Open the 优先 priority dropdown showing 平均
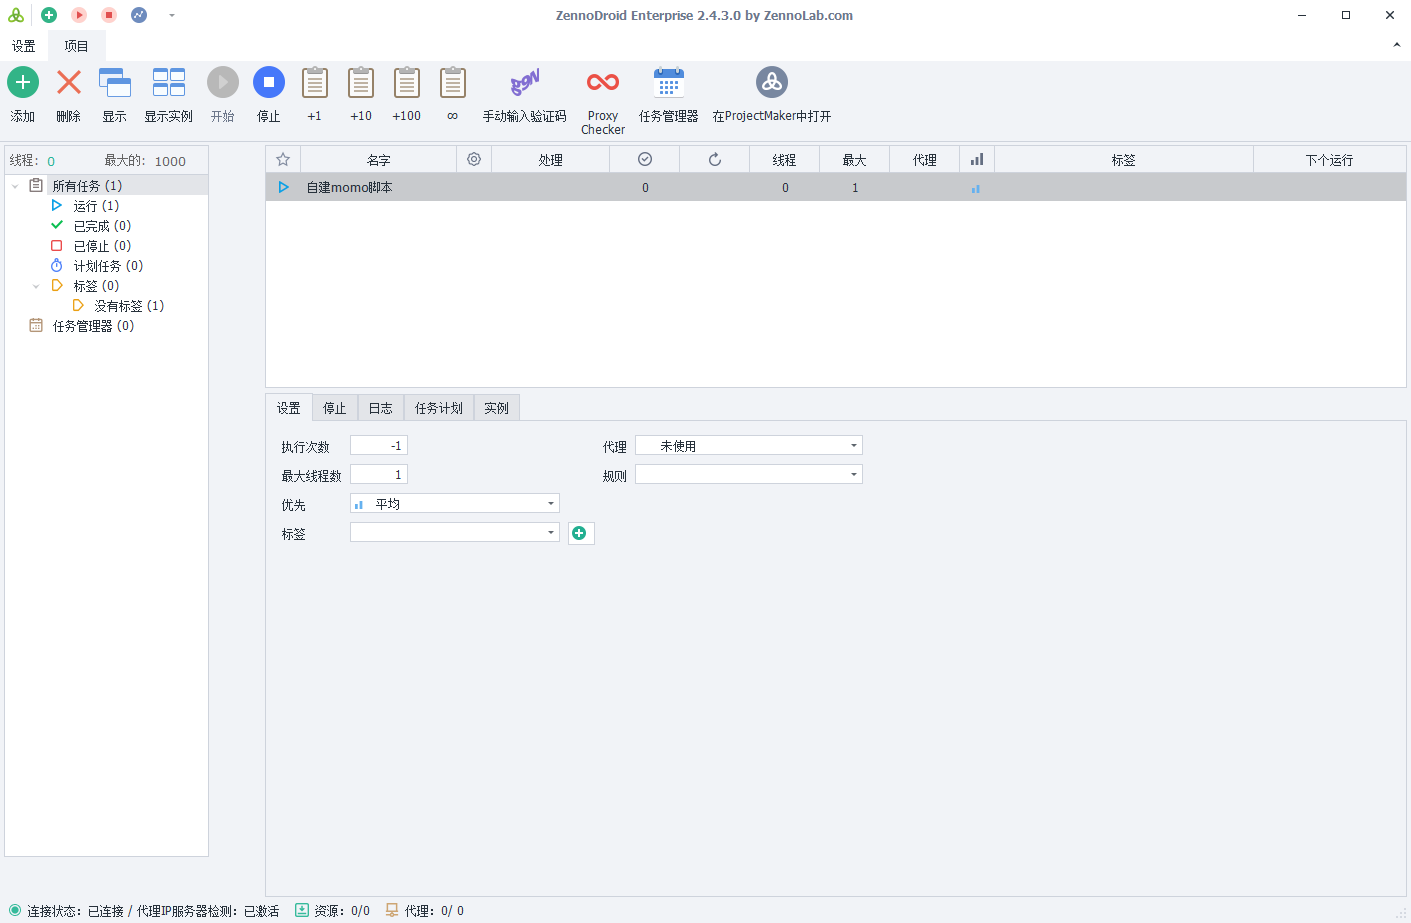The width and height of the screenshot is (1411, 923). click(x=455, y=504)
